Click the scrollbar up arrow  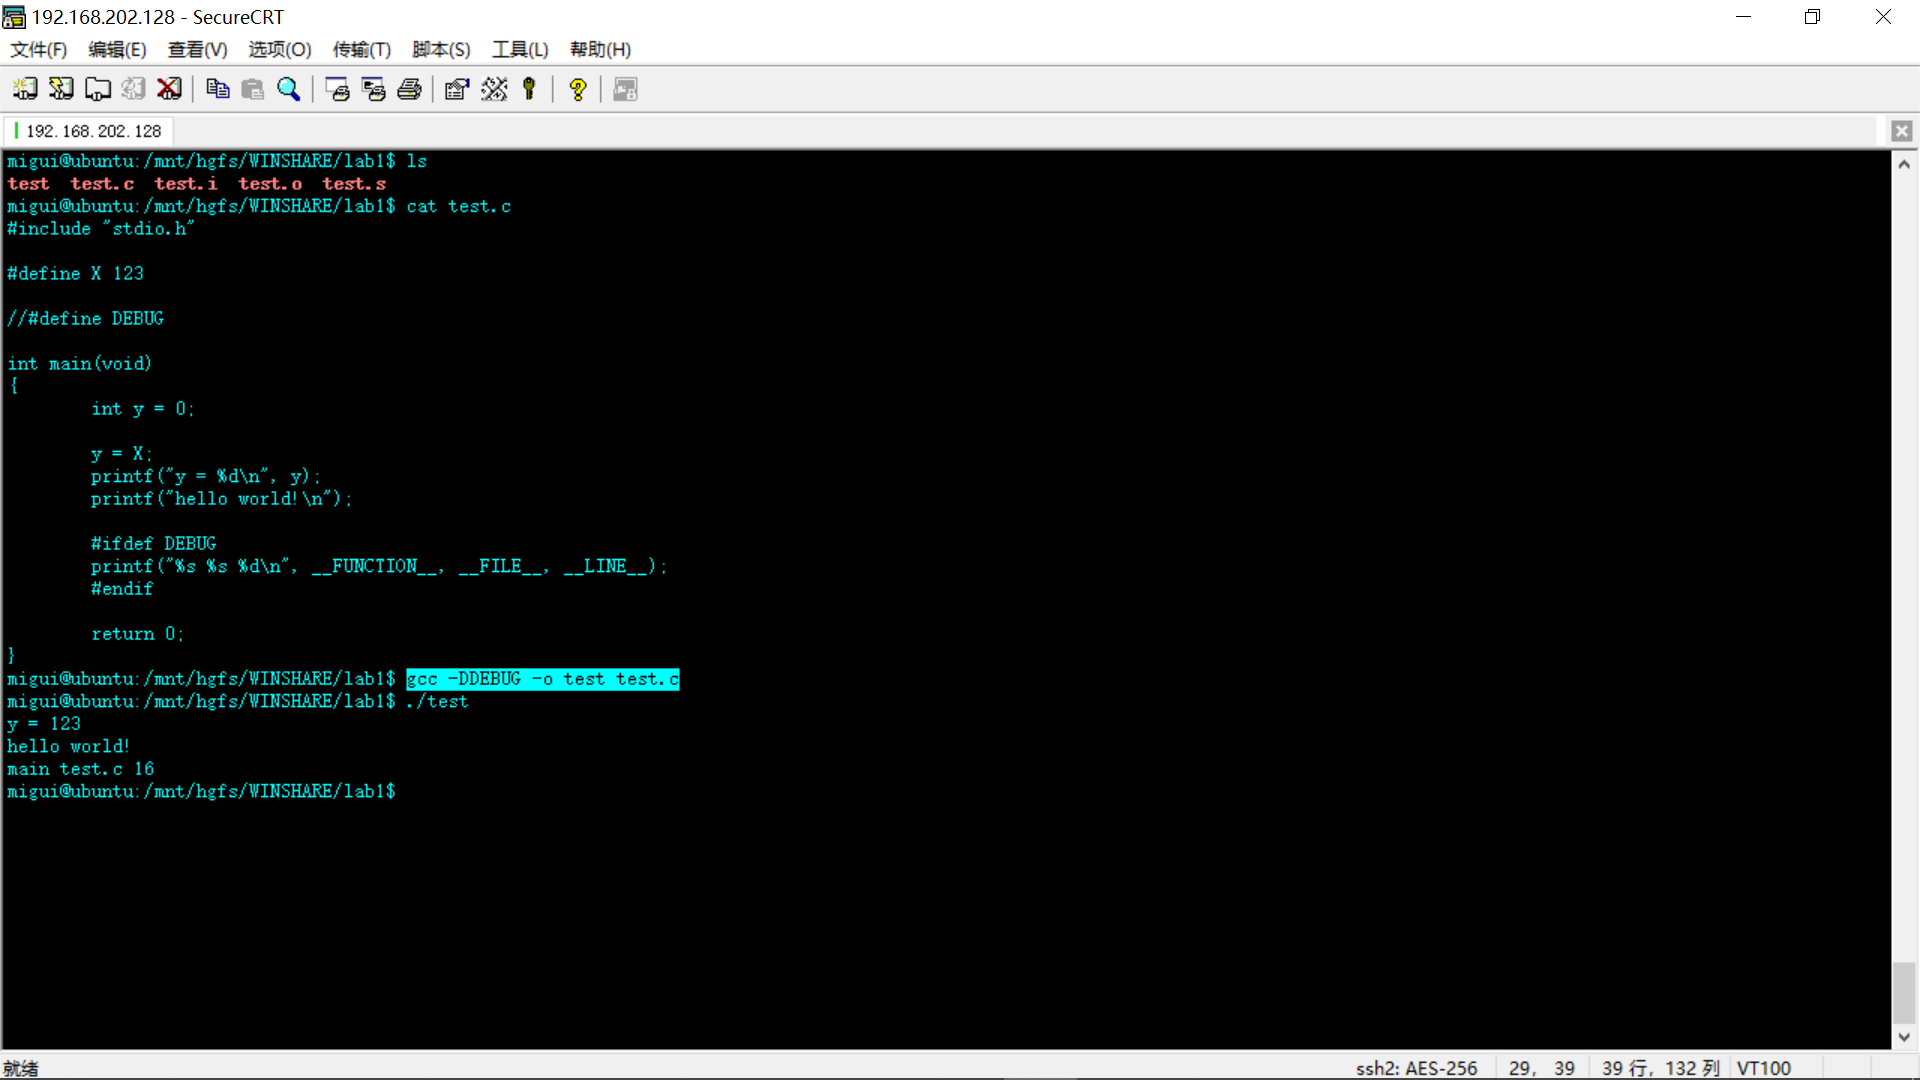point(1904,164)
